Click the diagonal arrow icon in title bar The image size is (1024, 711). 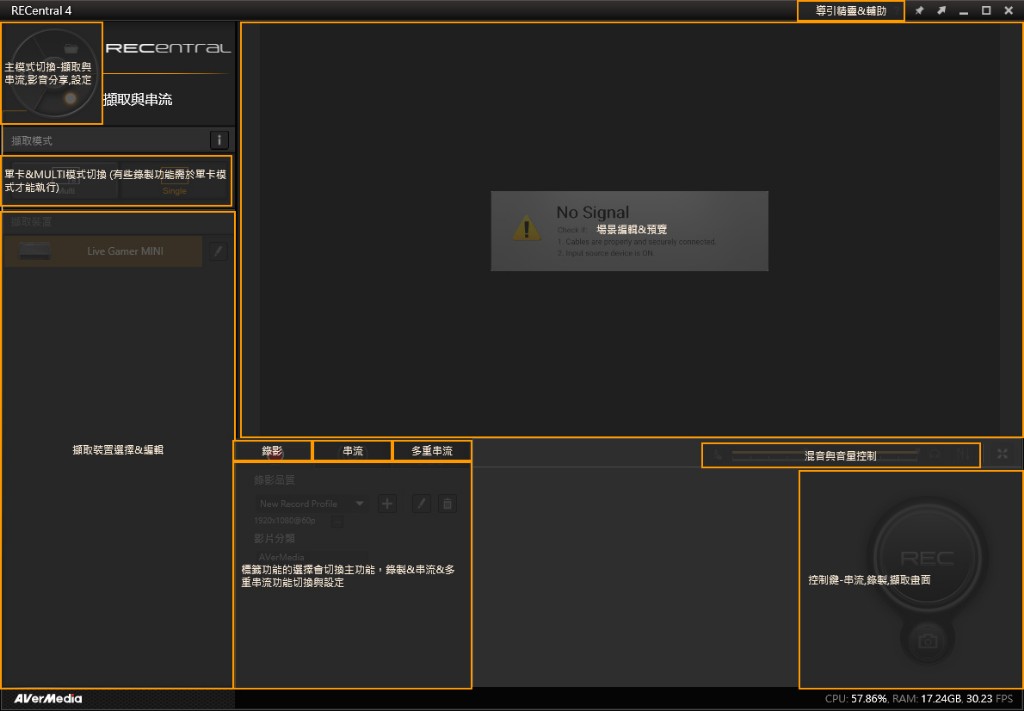(942, 10)
